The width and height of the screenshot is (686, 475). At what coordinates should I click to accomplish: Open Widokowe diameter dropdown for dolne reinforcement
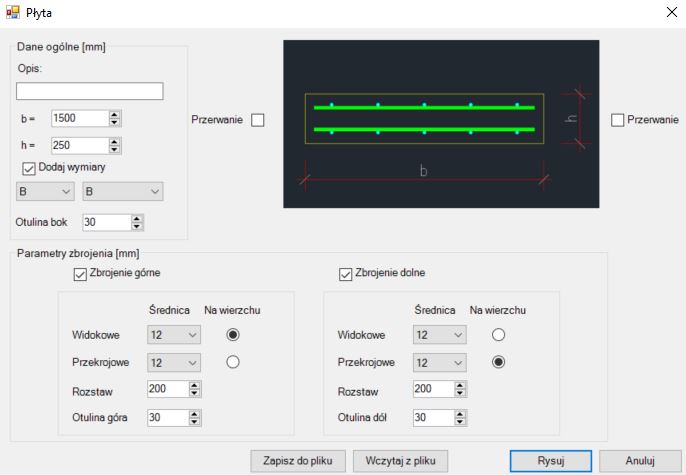click(x=440, y=335)
